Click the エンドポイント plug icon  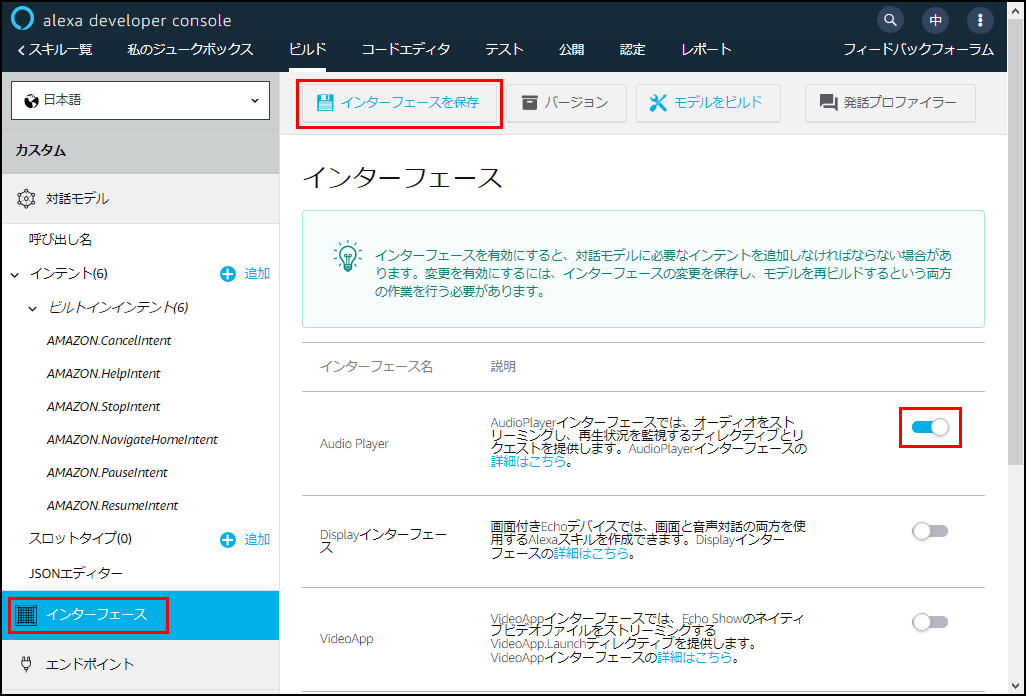point(26,664)
